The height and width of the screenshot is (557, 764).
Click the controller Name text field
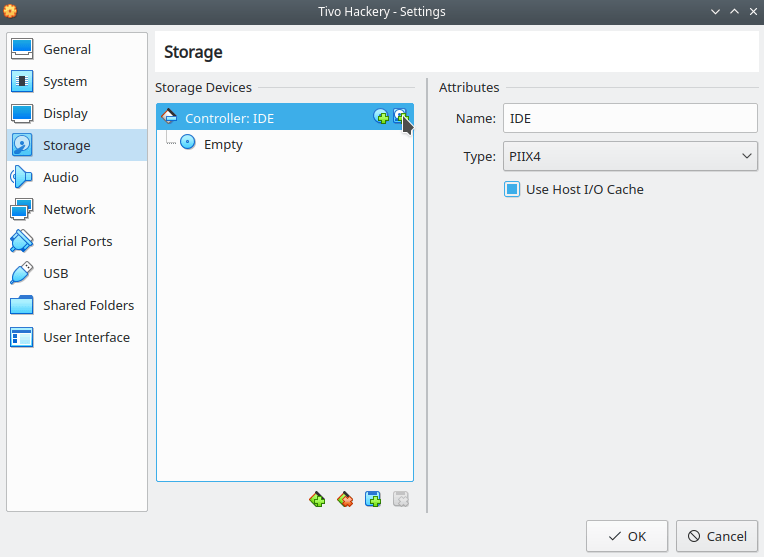tap(630, 118)
